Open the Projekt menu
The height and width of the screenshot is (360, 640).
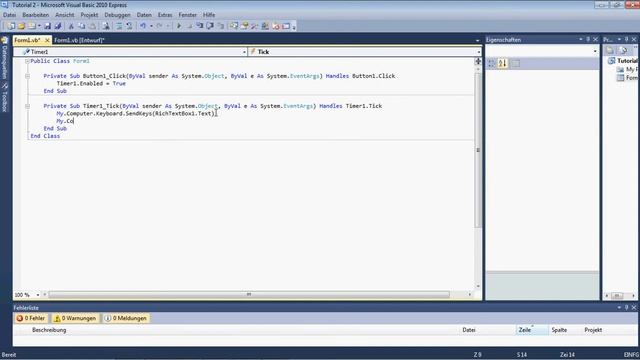[89, 15]
